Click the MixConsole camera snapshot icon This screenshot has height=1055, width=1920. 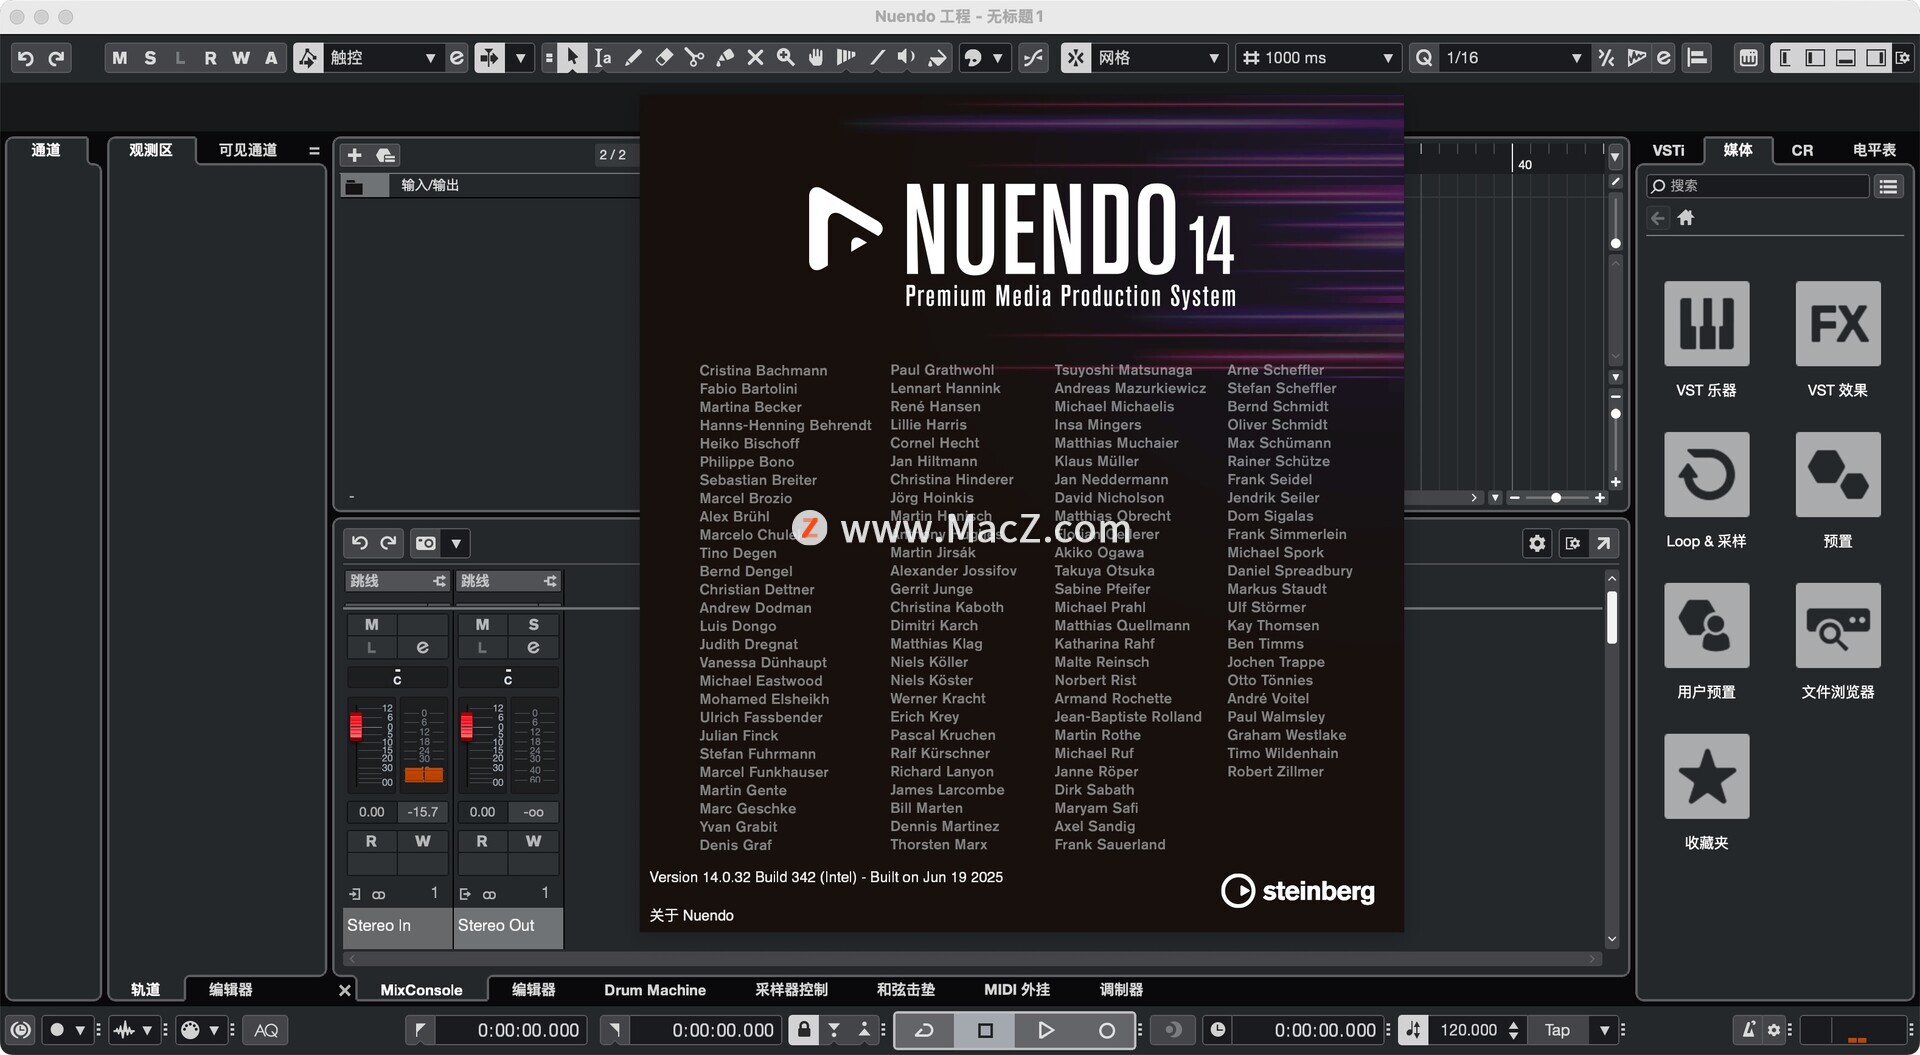426,543
